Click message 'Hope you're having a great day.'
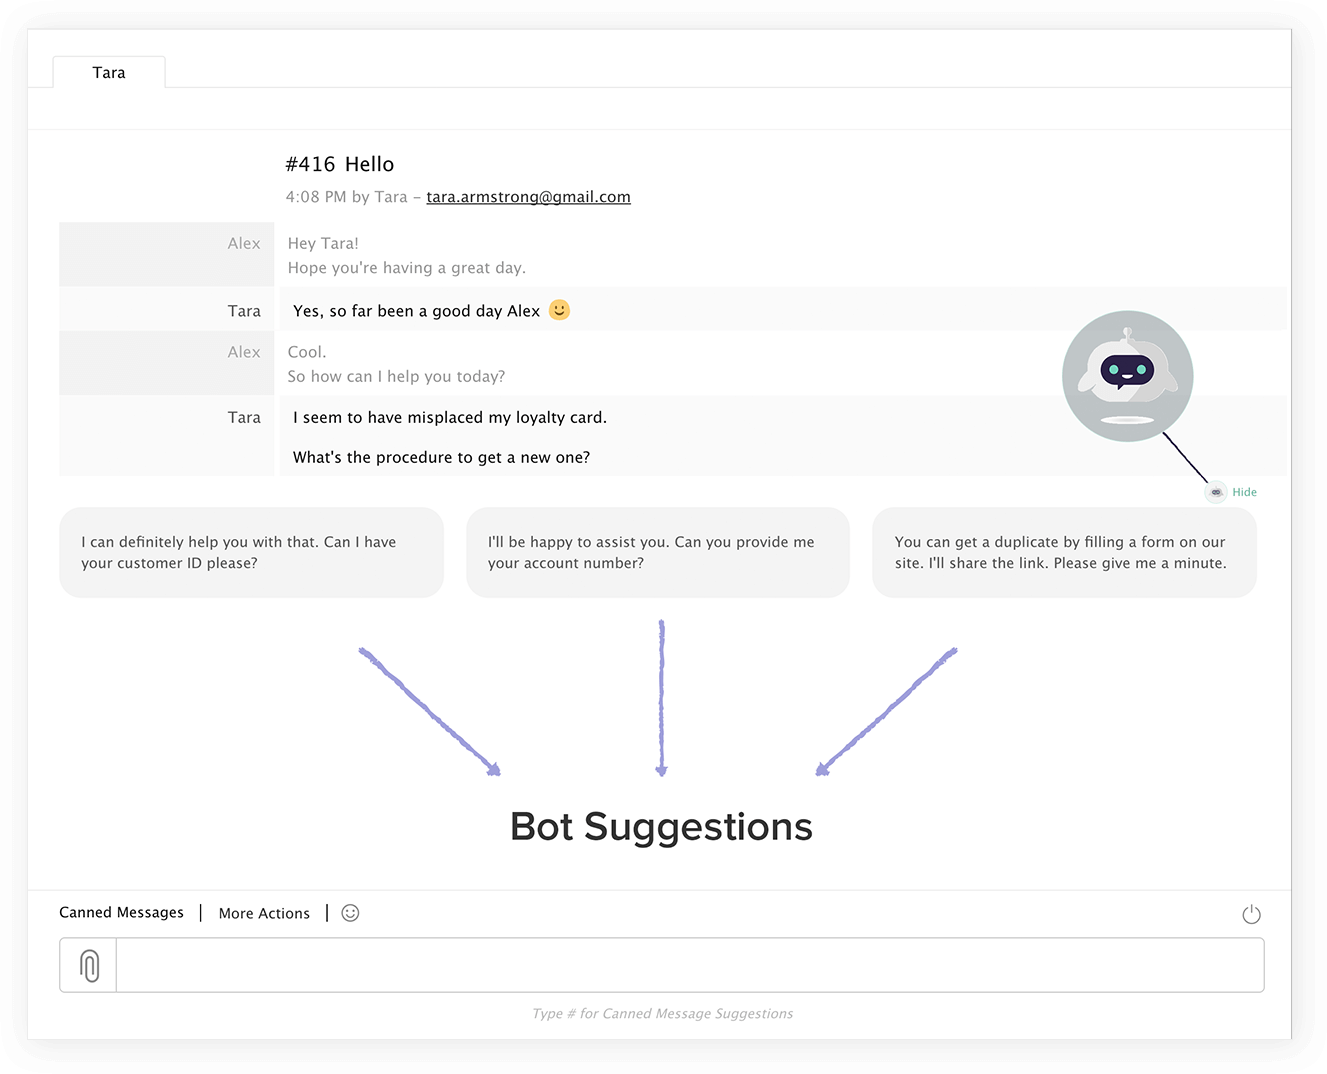Screen dimensions: 1327x1074 click(406, 268)
